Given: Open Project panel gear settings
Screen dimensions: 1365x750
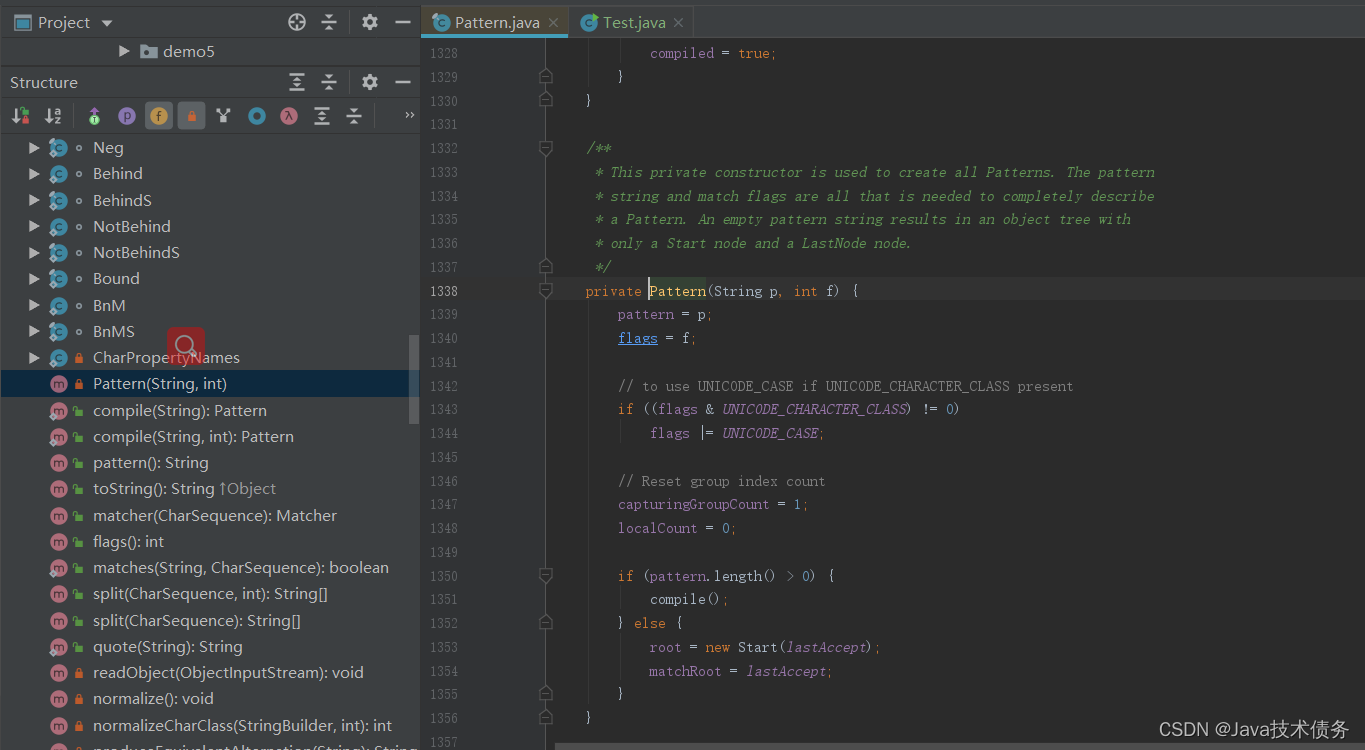Looking at the screenshot, I should click(370, 22).
